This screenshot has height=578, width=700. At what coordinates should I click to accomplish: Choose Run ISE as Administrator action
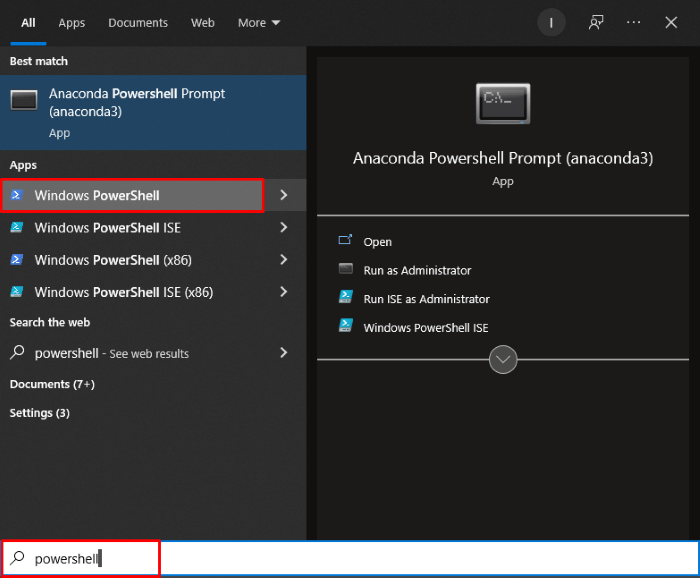pos(426,299)
